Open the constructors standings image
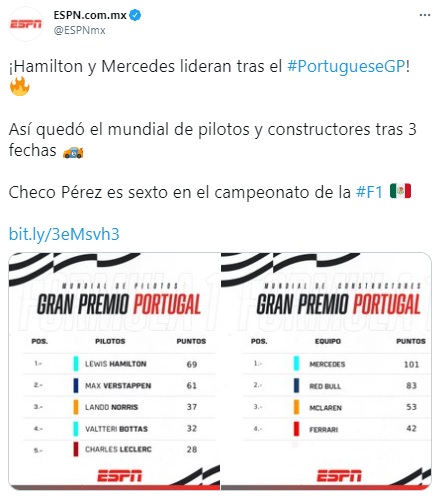 pos(326,371)
